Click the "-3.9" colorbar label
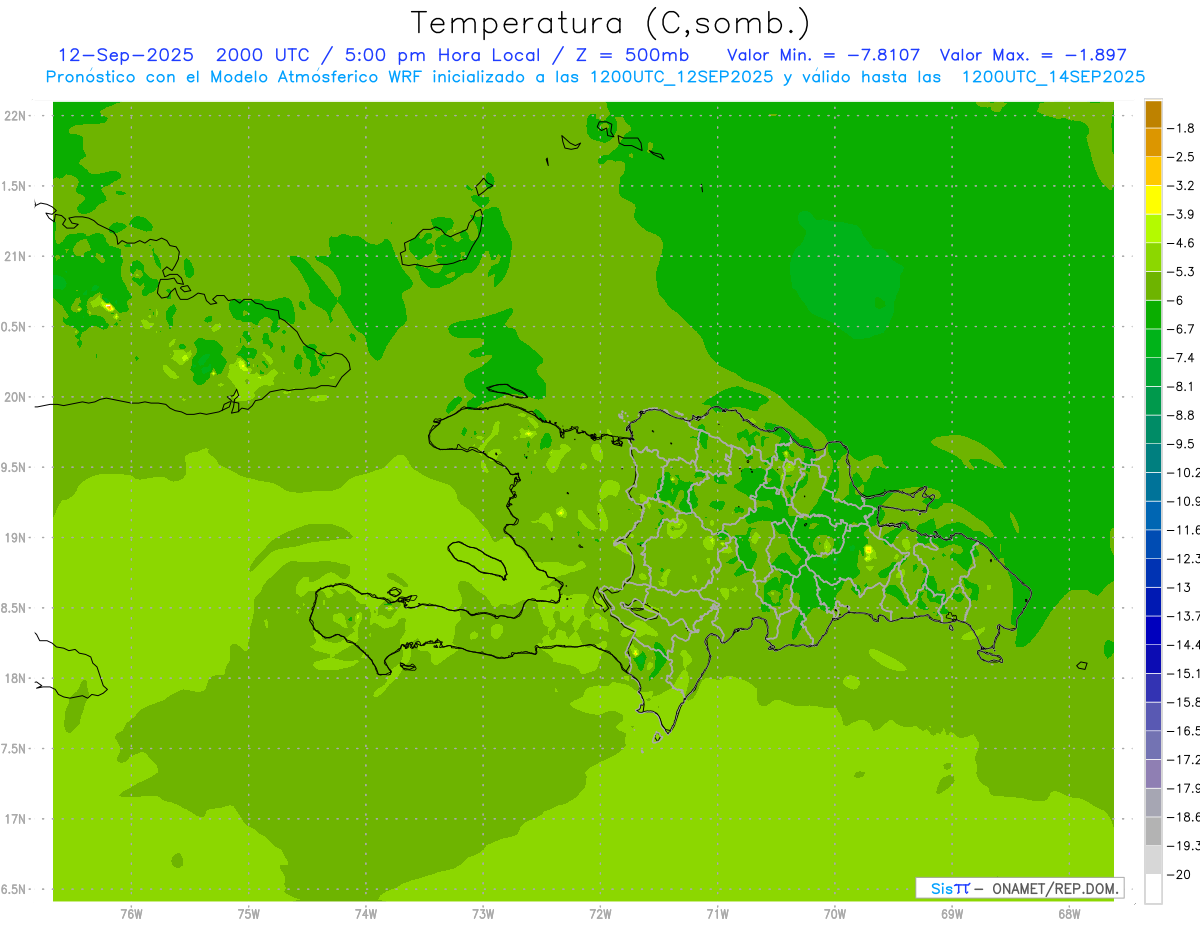Viewport: 1200px width, 927px height. [x=1182, y=214]
